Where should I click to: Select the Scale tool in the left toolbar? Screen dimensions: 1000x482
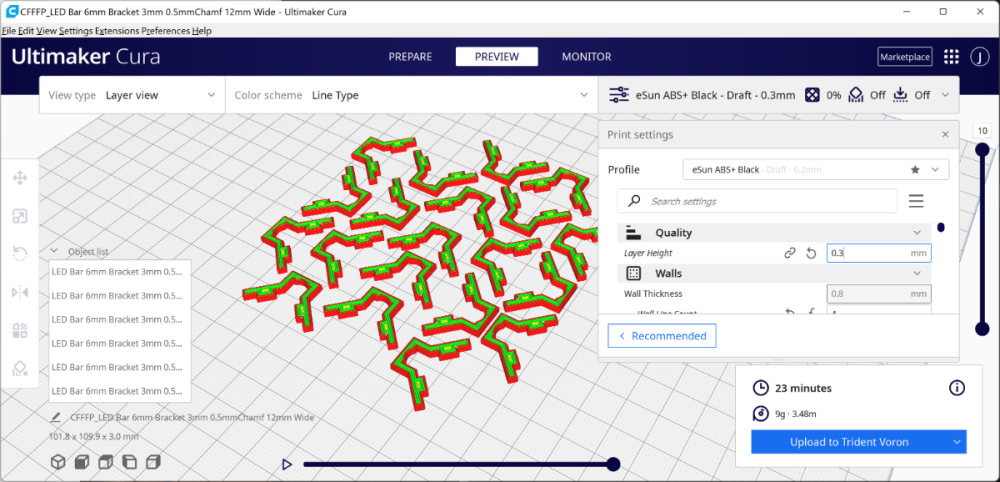point(20,216)
